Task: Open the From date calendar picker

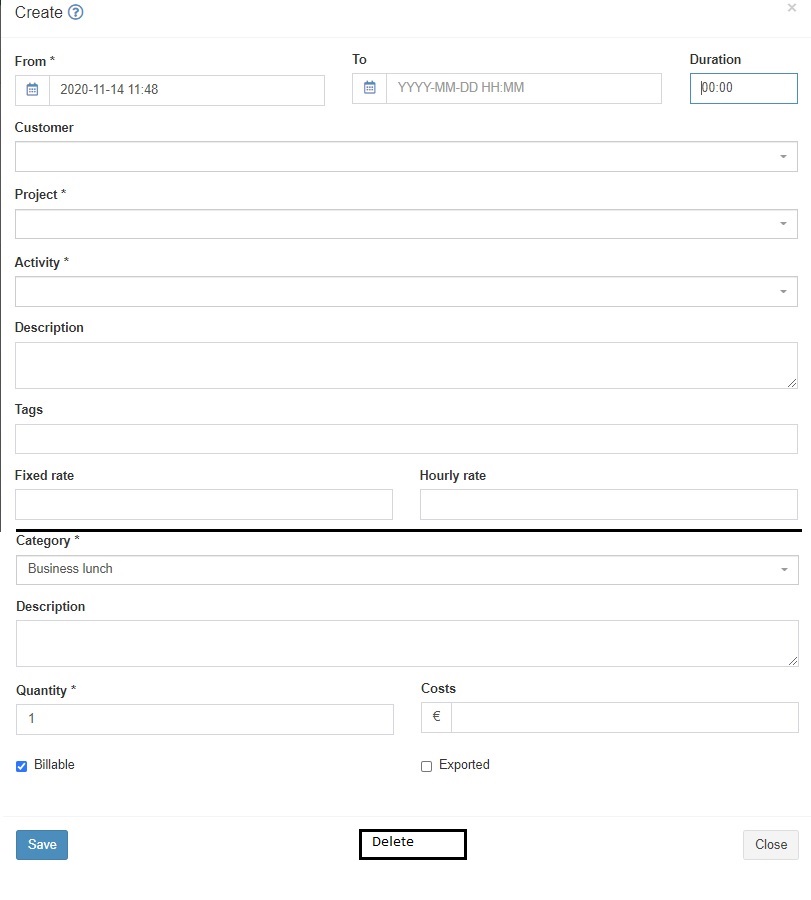Action: click(x=31, y=89)
